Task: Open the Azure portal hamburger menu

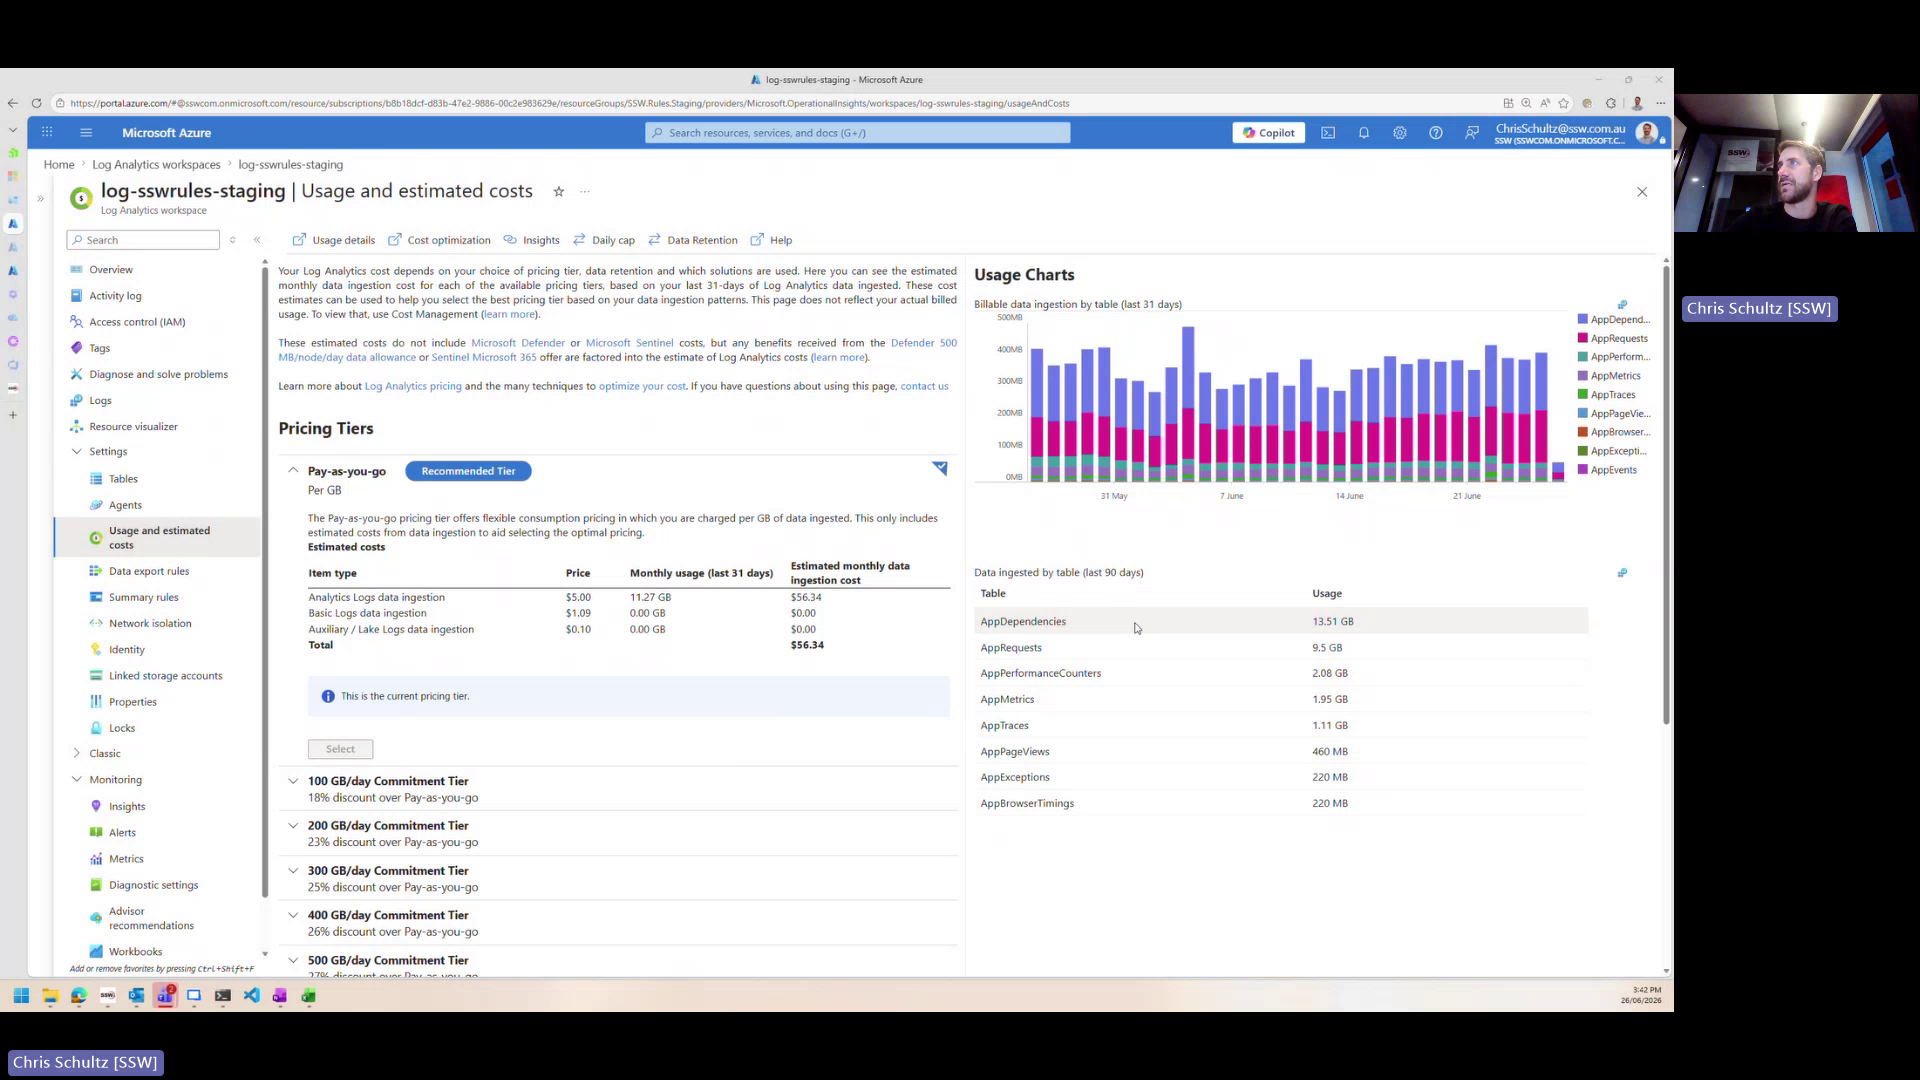Action: (x=86, y=132)
